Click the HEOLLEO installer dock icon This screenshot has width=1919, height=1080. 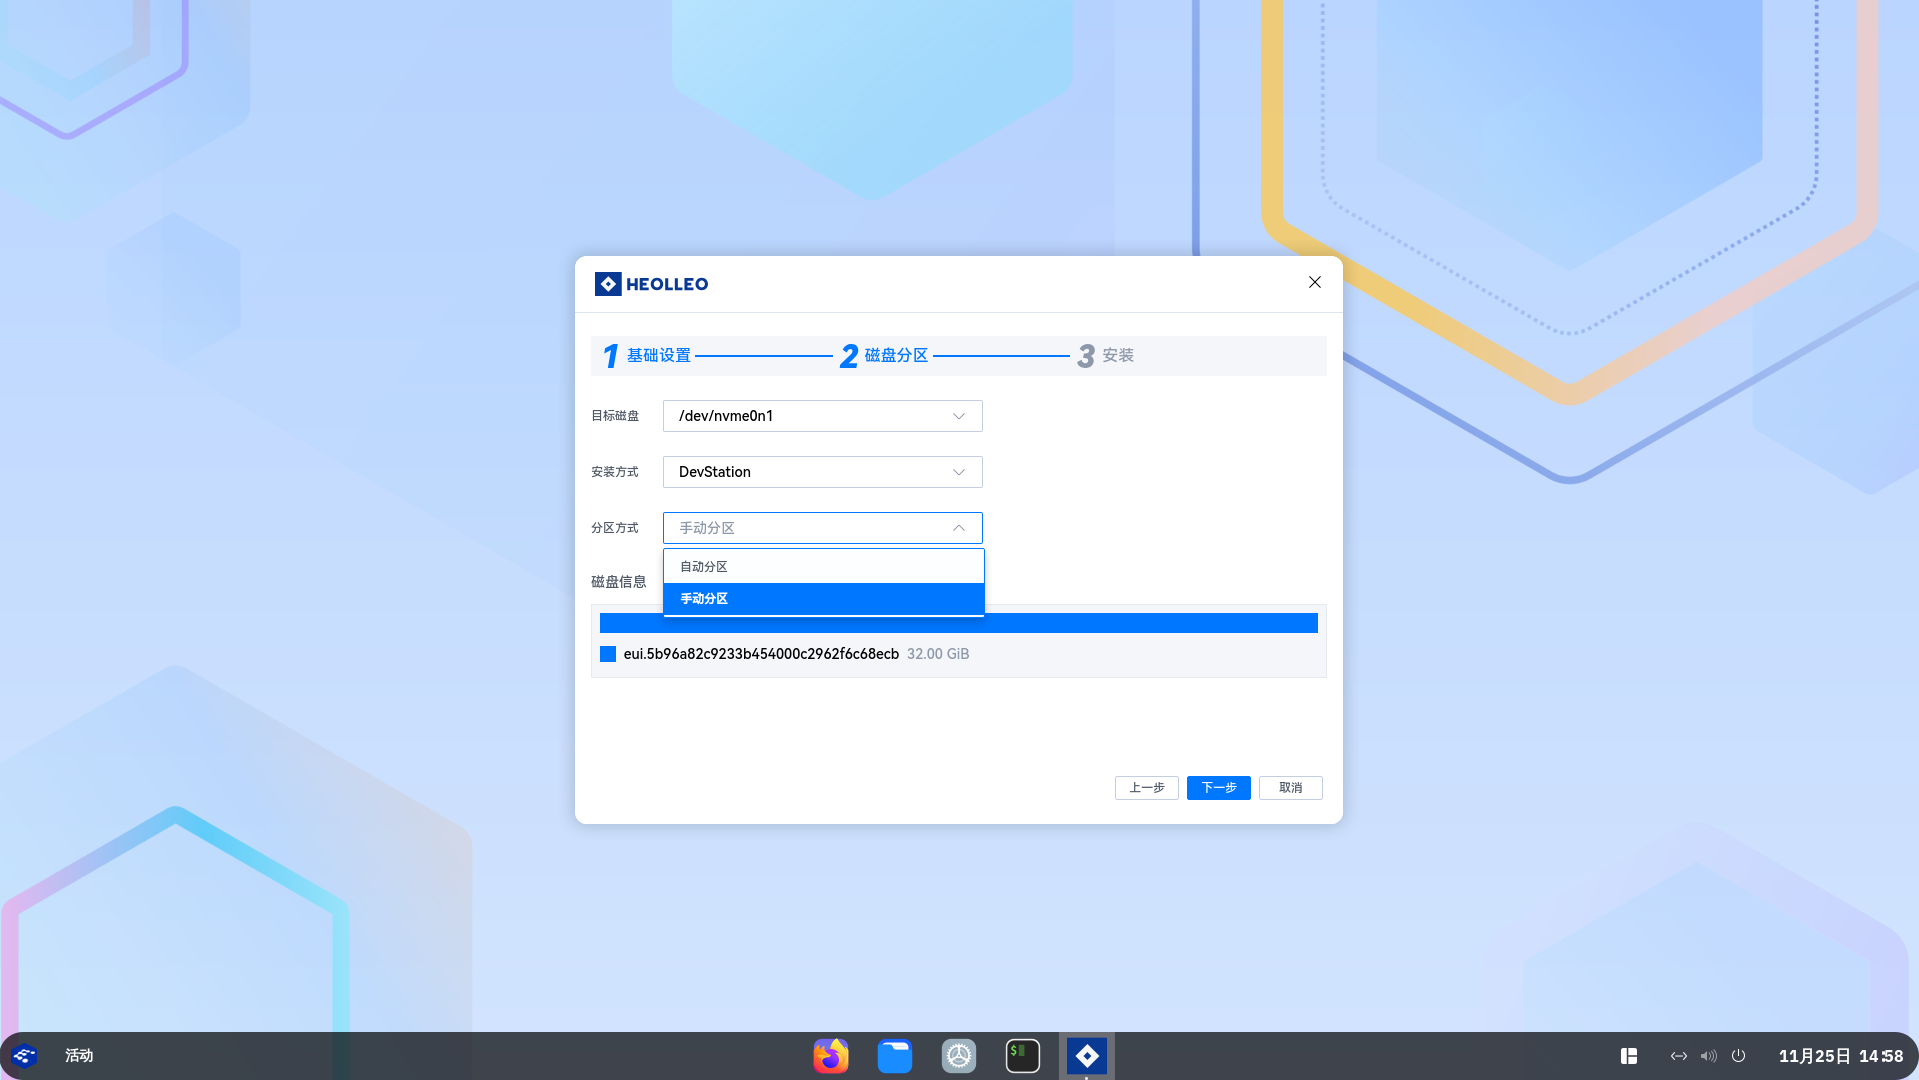point(1087,1056)
